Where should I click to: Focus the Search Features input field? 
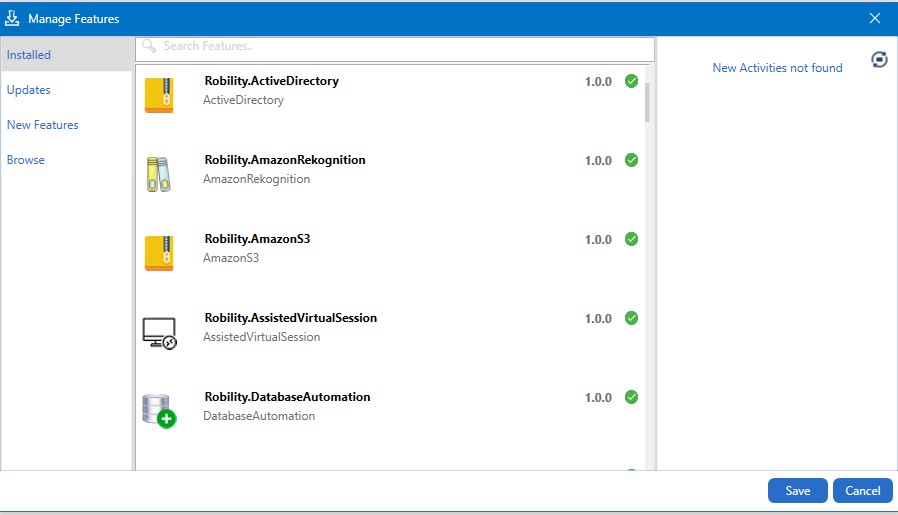[x=400, y=46]
